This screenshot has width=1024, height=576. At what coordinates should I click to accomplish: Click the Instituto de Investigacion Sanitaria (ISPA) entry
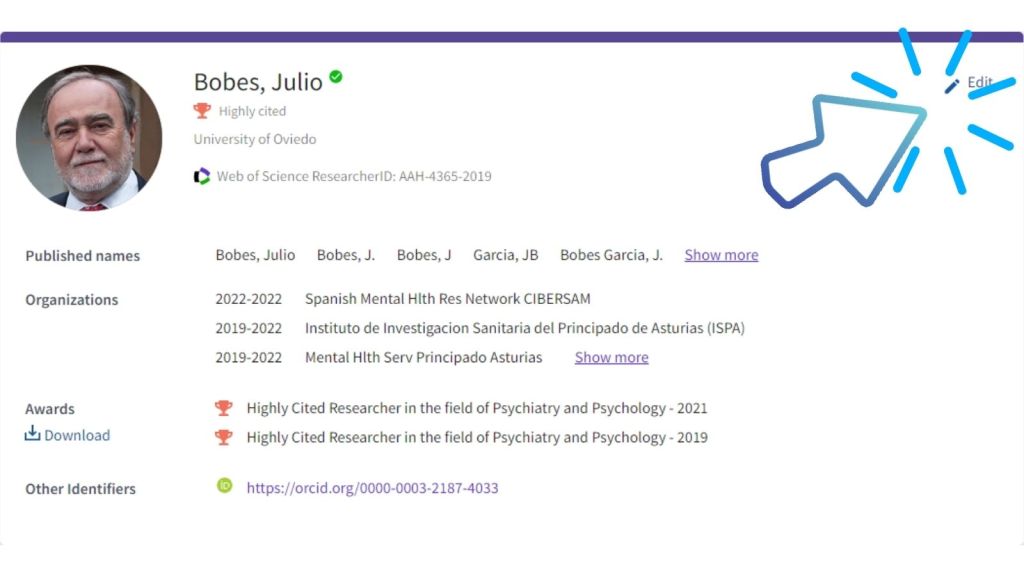tap(524, 328)
